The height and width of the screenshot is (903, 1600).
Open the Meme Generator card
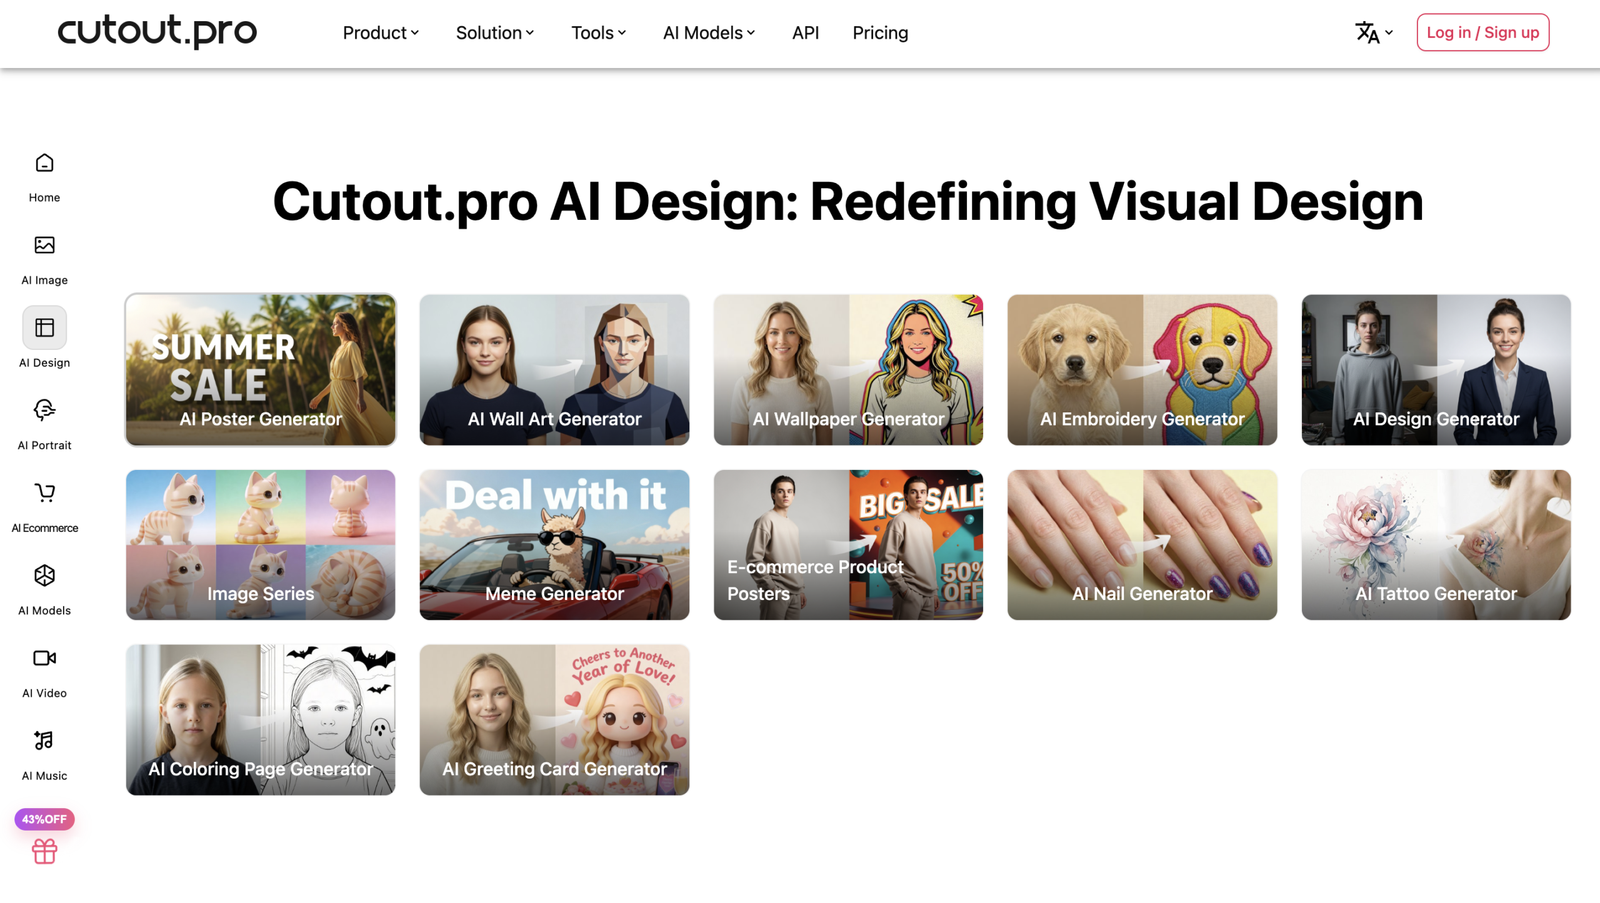pyautogui.click(x=554, y=545)
